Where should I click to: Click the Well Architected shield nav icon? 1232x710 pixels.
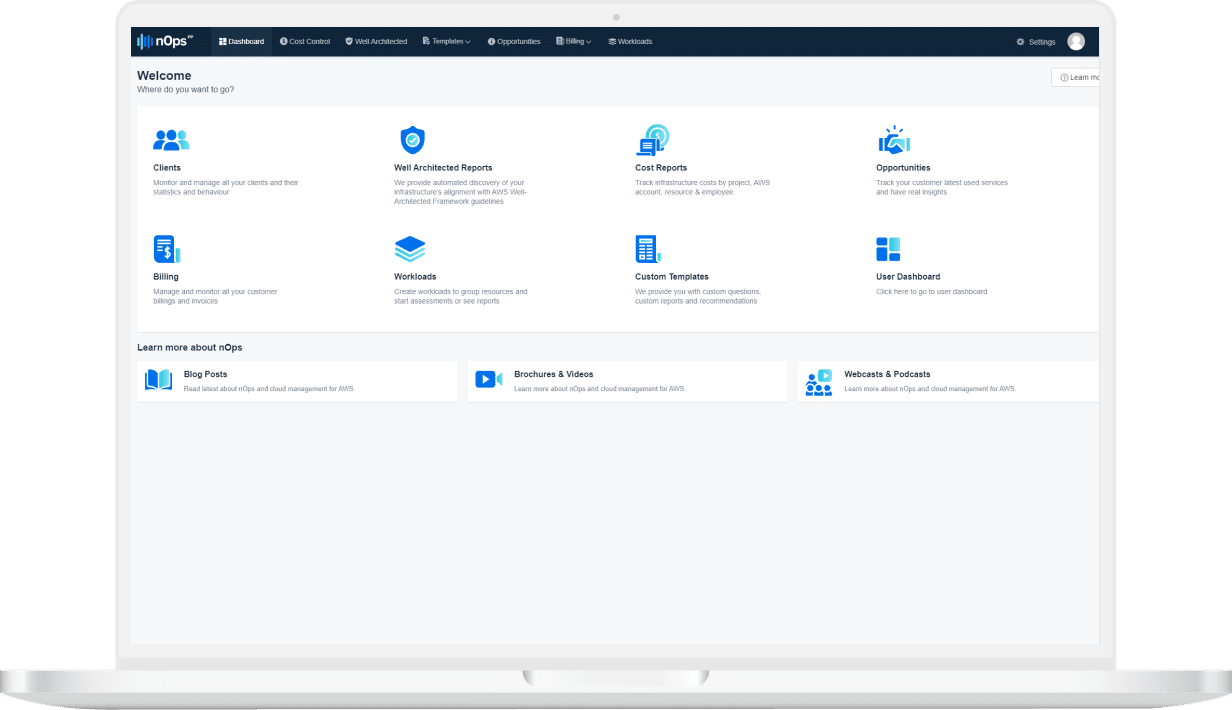coord(349,42)
